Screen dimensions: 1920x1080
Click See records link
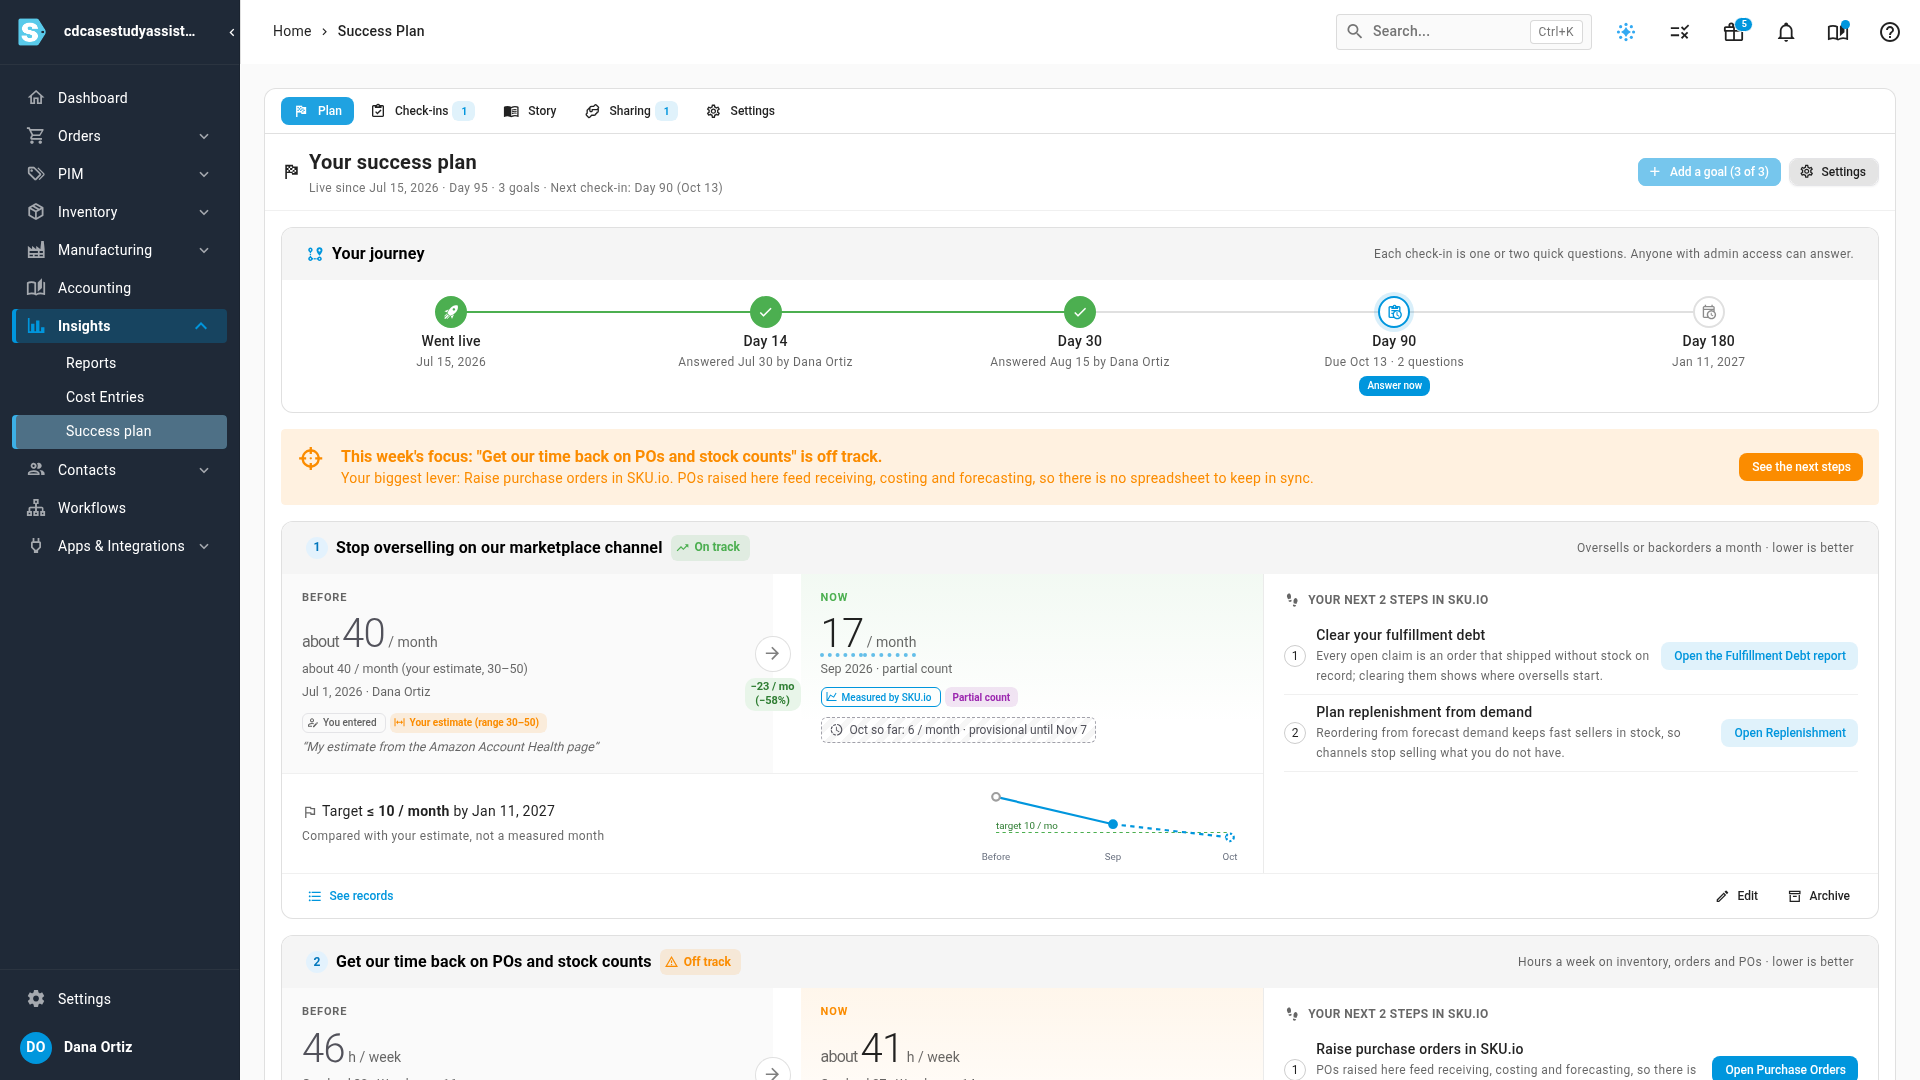[350, 896]
